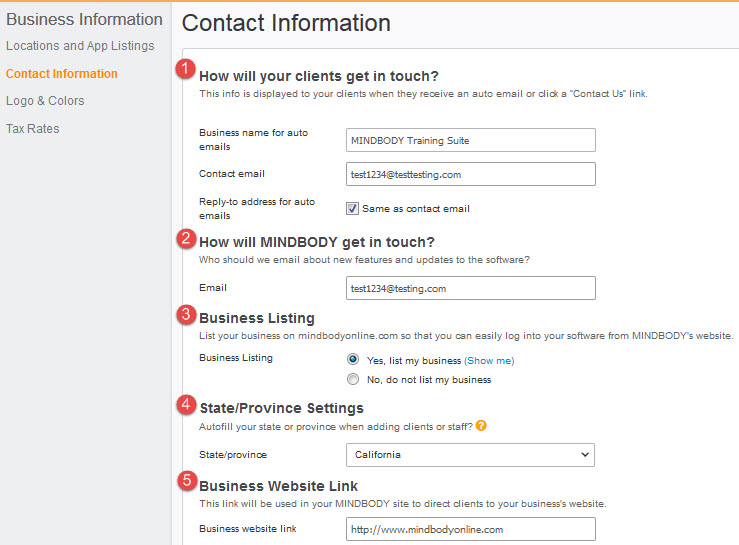The image size is (739, 545).
Task: Uncheck Same as contact email checkbox
Action: [352, 208]
